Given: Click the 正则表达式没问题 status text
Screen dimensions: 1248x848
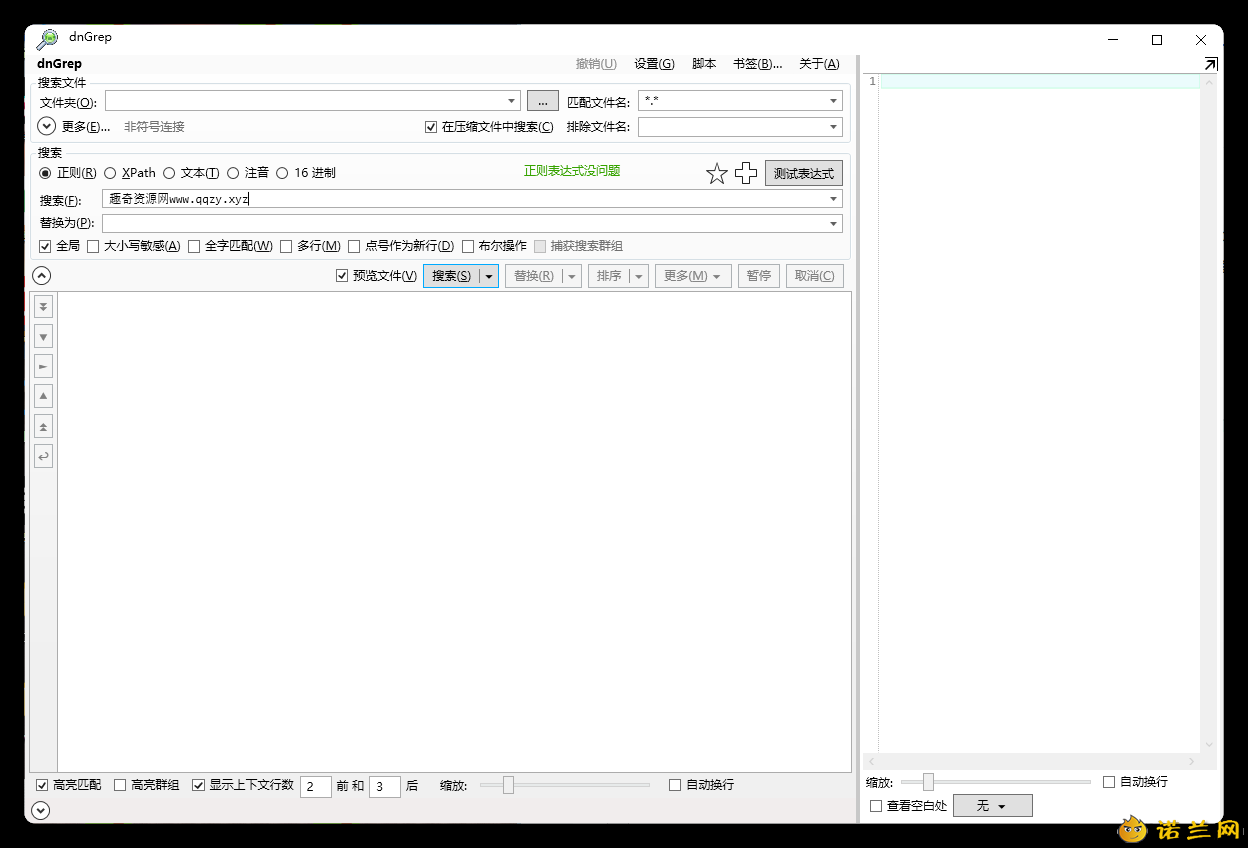Looking at the screenshot, I should [572, 171].
